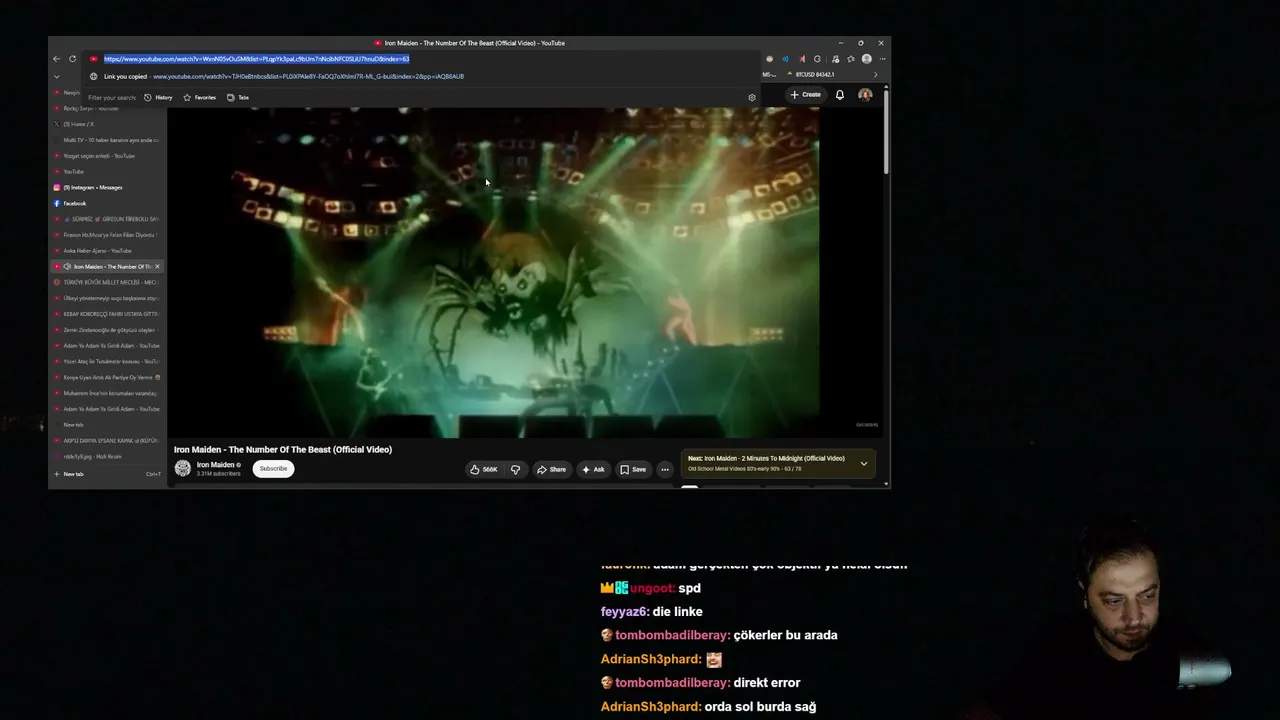Collapse the vertical tab list chevron

[56, 76]
